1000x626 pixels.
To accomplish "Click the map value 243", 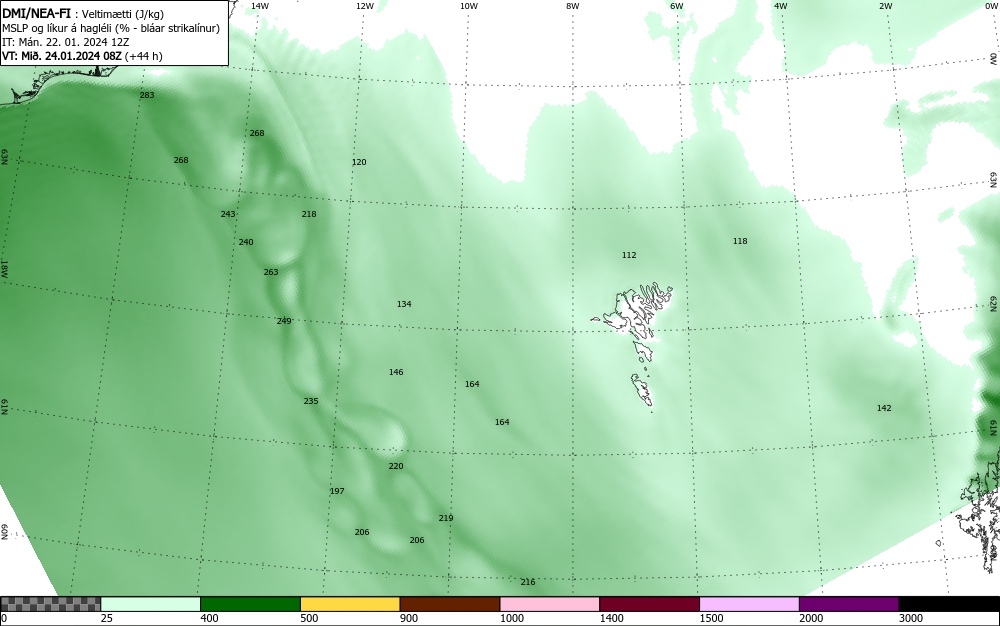I will click(228, 214).
